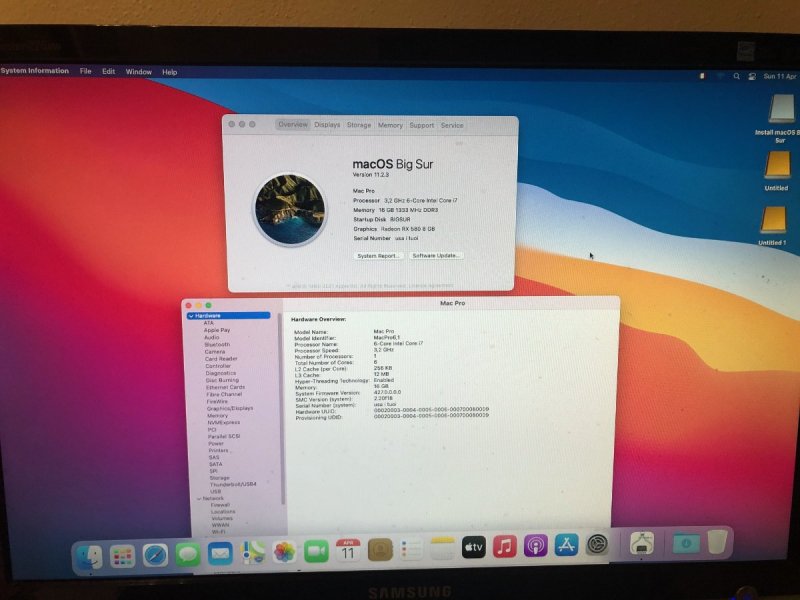Open the Help menu

(x=169, y=72)
